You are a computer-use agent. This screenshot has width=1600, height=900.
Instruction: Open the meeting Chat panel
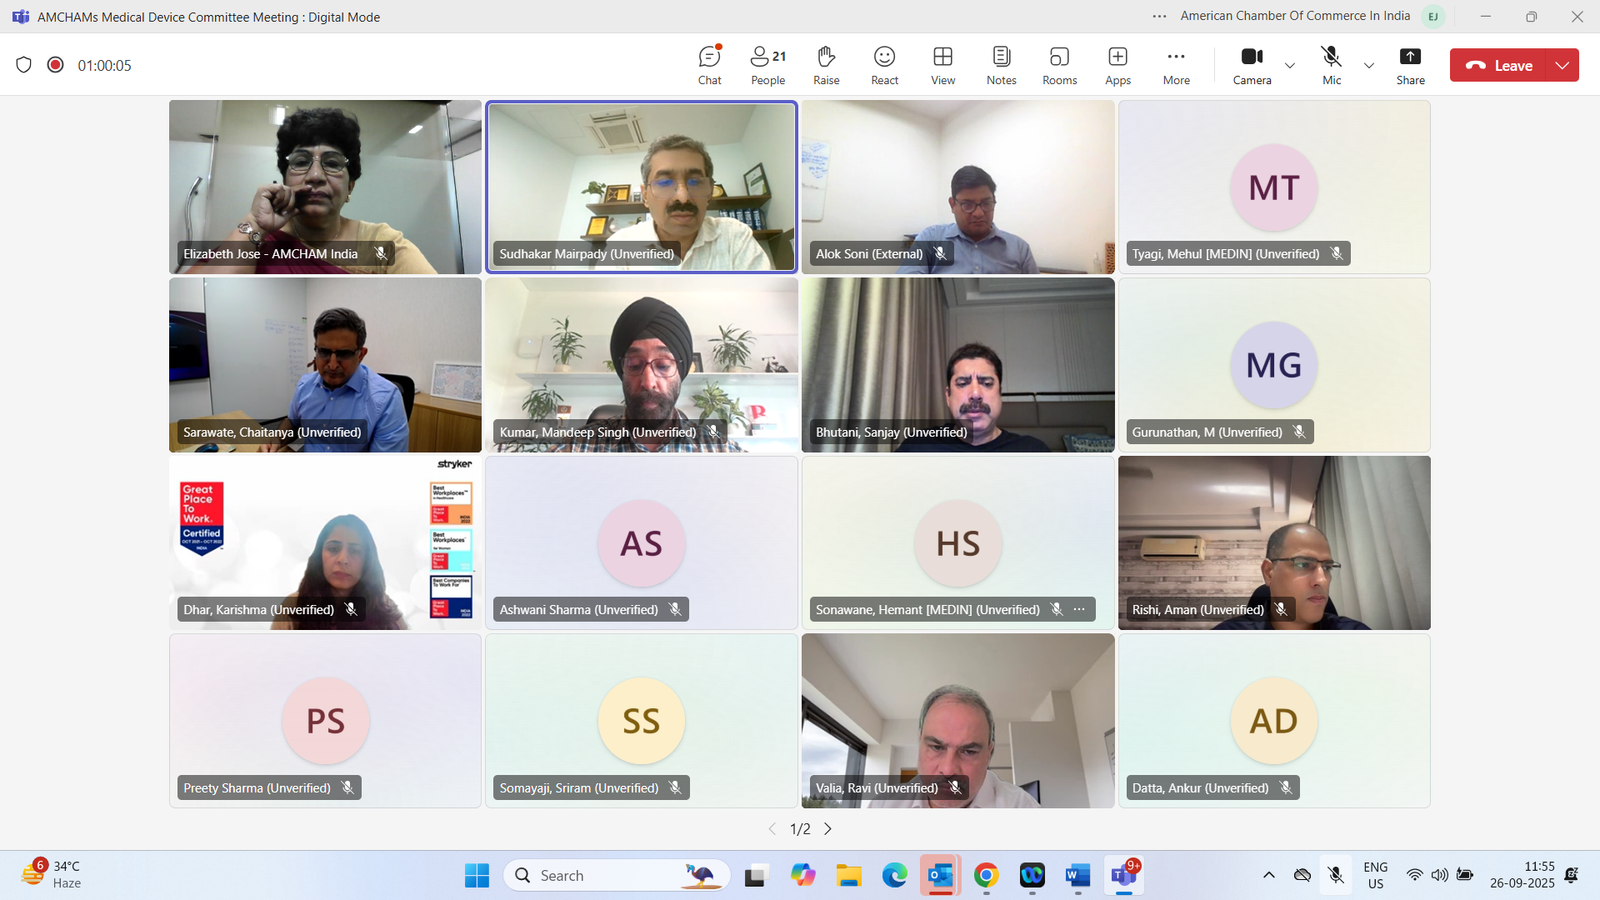click(709, 64)
